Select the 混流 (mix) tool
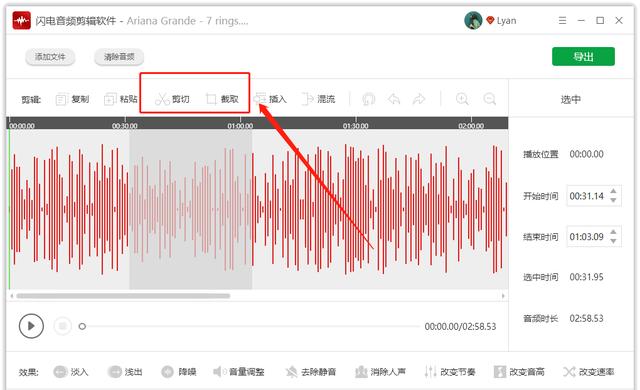Screen dimensions: 640x390 318,99
